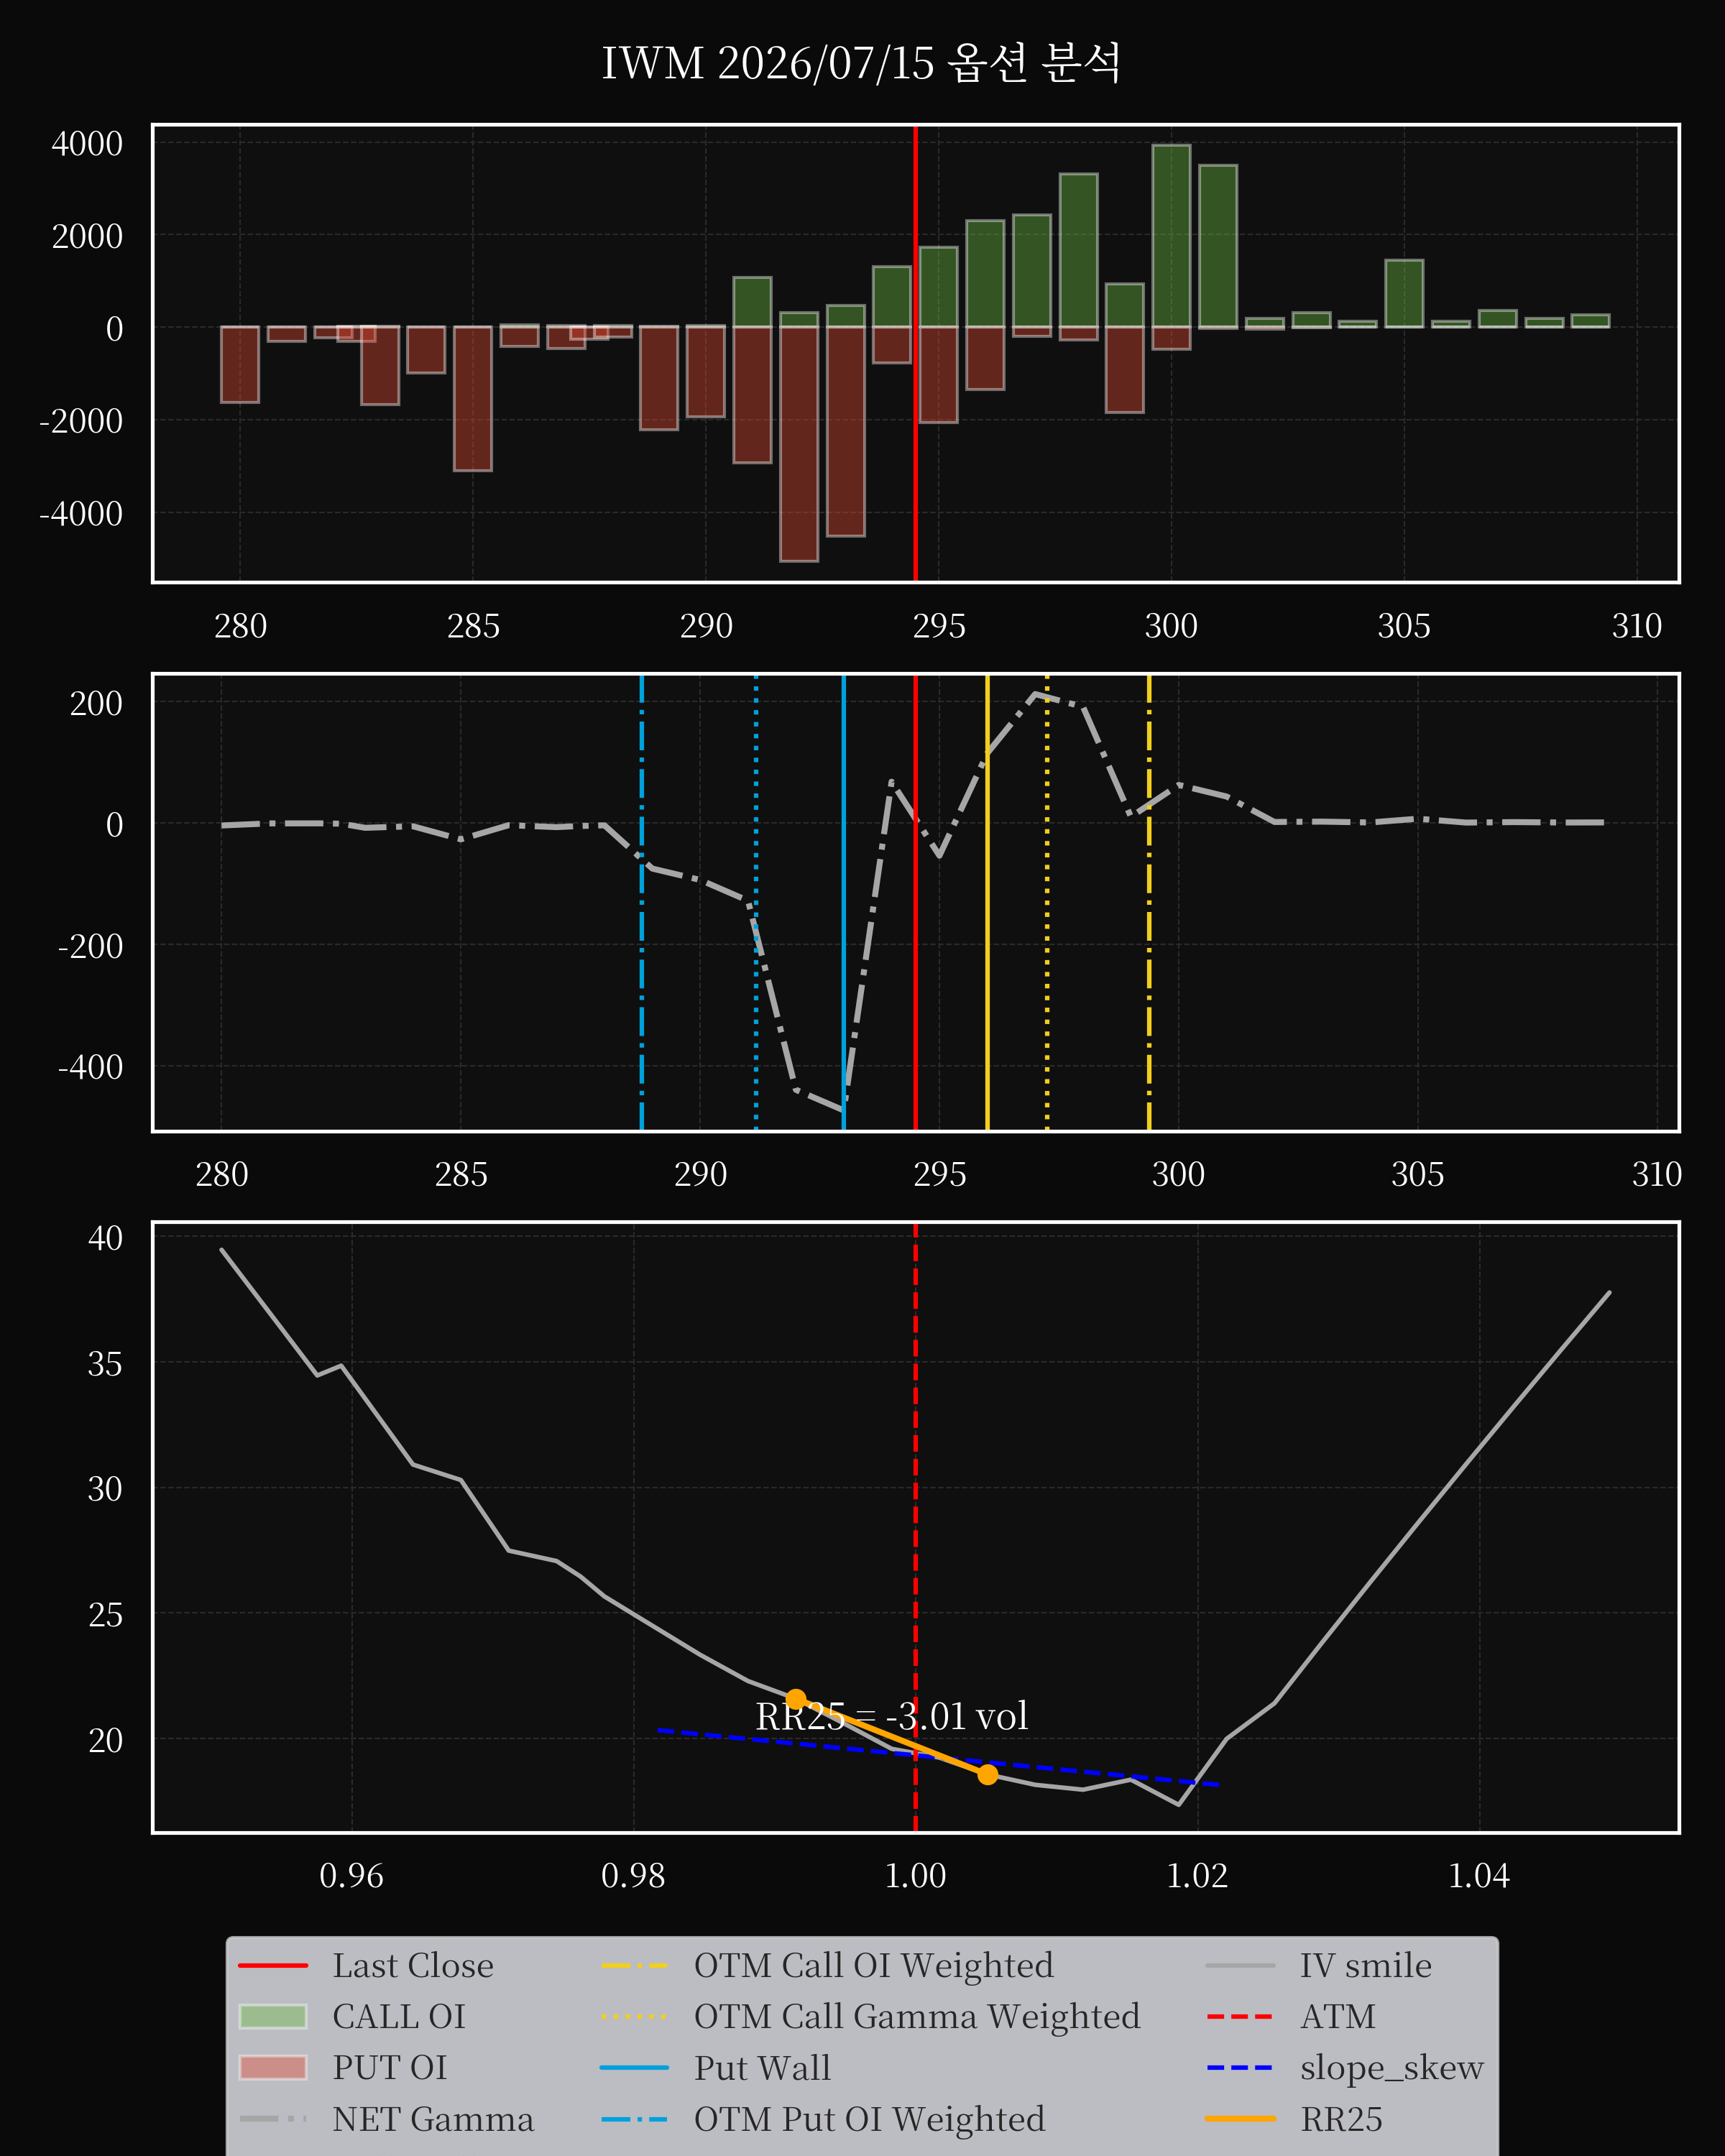Click the slope_skew legend label

tap(1392, 2068)
